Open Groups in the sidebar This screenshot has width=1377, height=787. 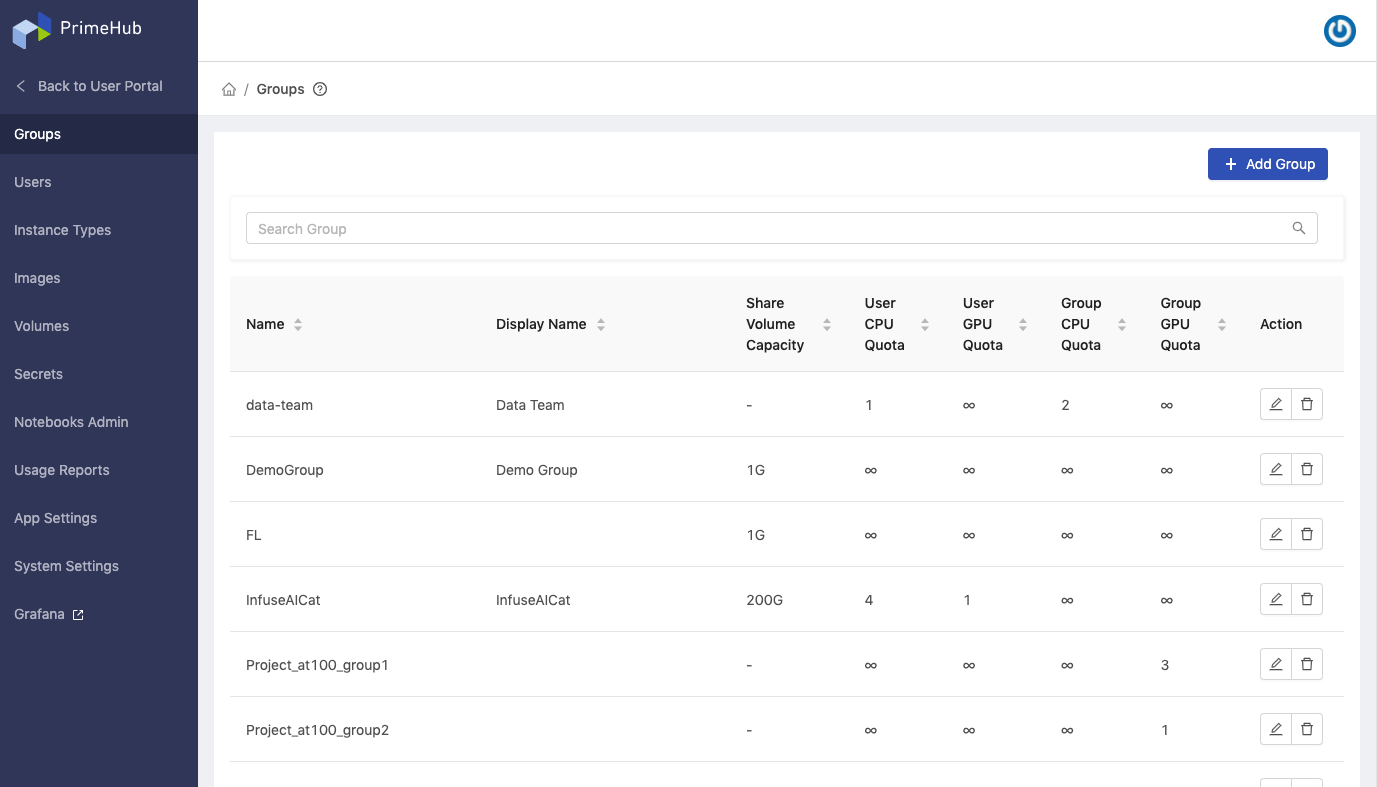point(99,134)
